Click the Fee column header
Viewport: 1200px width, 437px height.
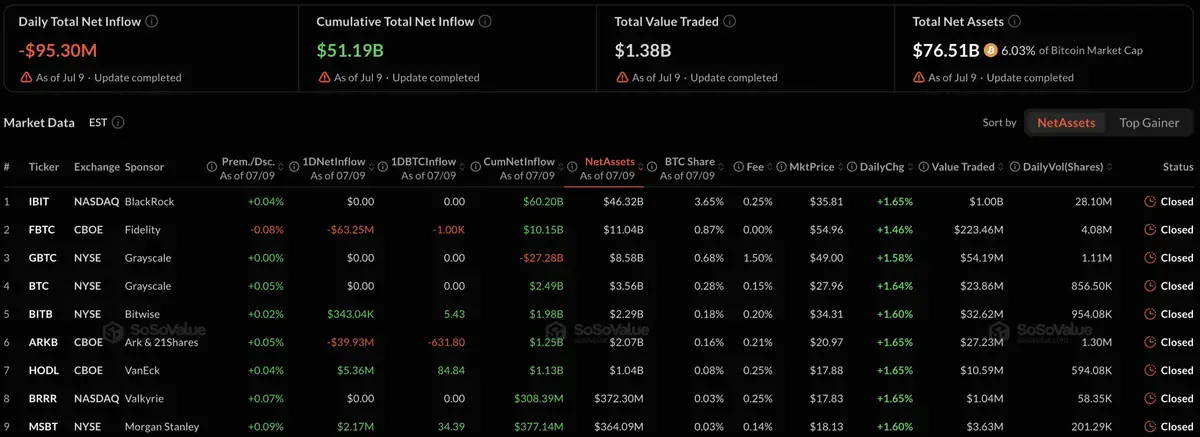pos(755,167)
